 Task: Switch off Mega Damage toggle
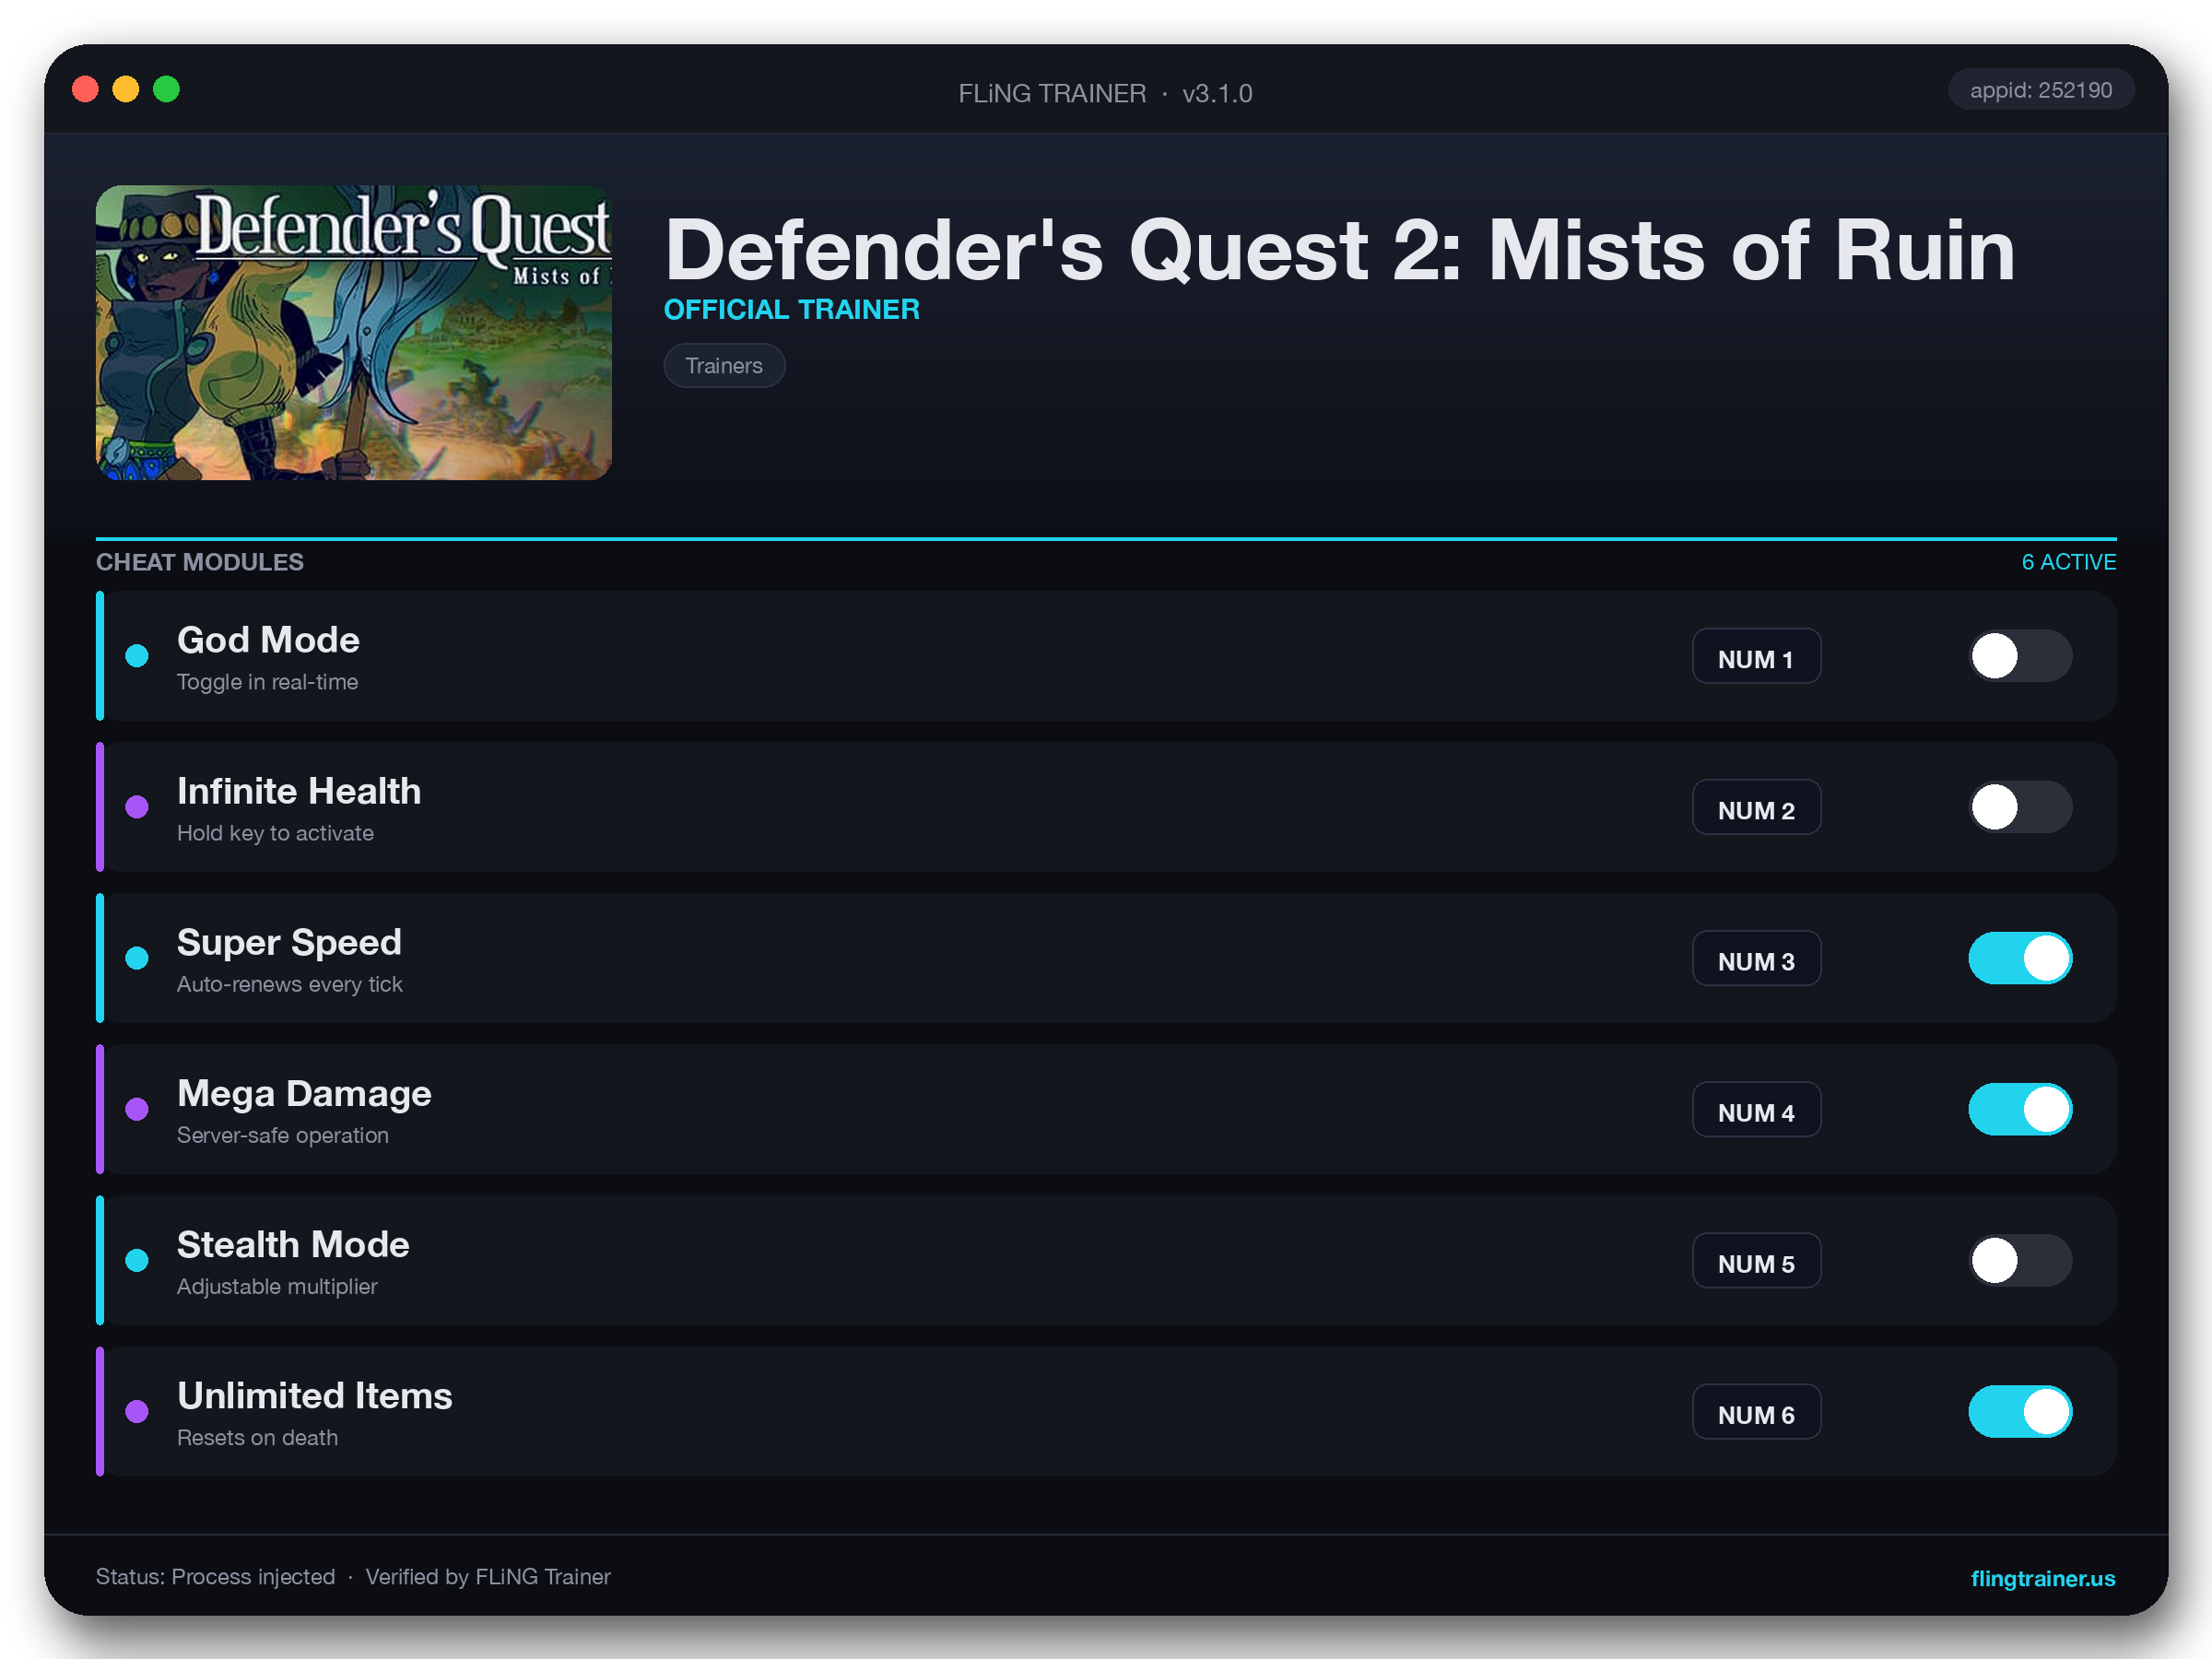coord(2020,1109)
